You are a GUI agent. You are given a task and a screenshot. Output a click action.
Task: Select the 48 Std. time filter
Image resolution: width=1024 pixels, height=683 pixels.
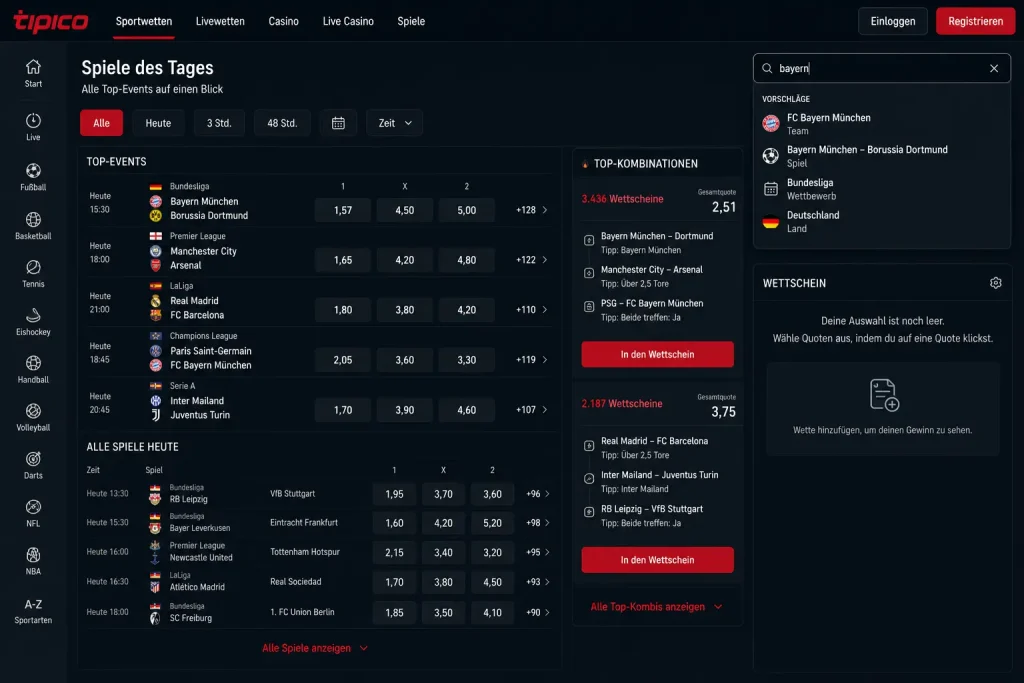point(282,123)
